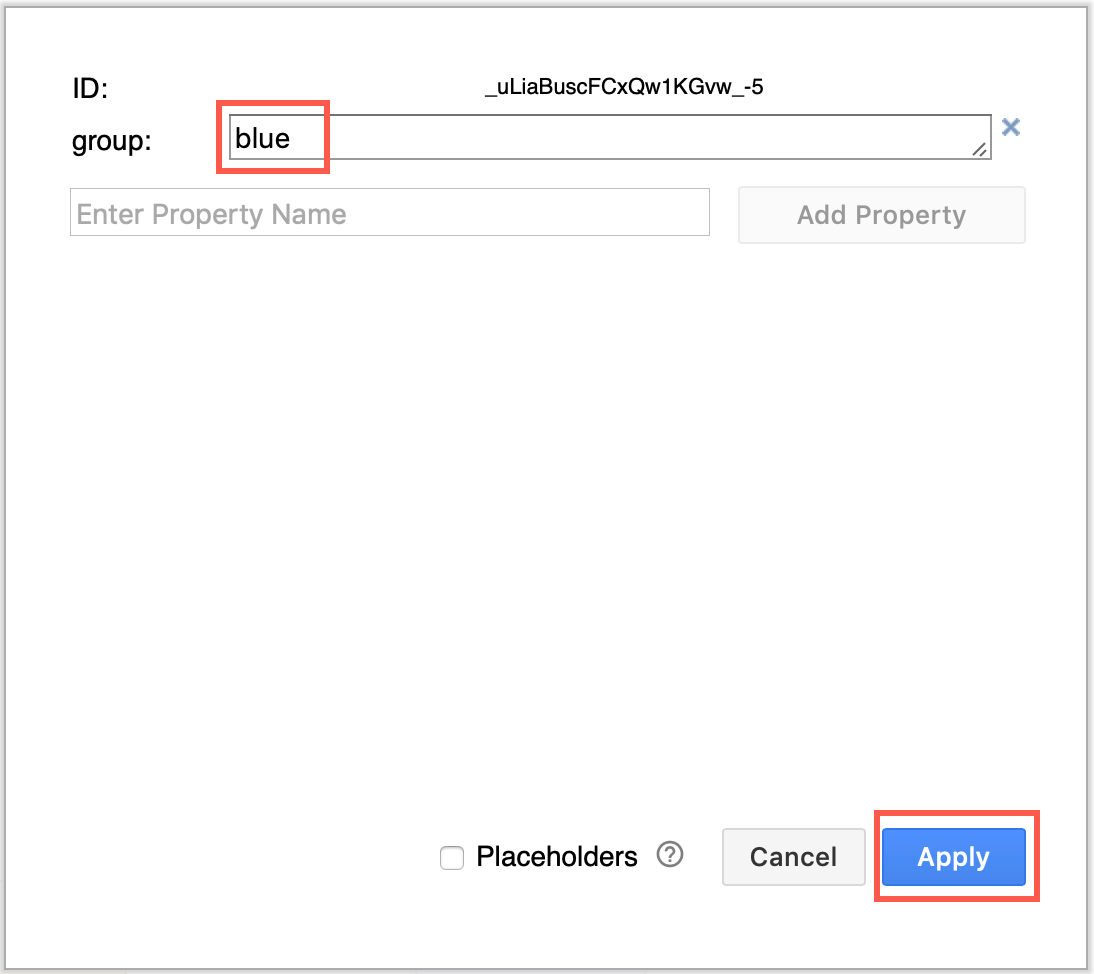Click the Placeholders label
The width and height of the screenshot is (1094, 974).
(x=556, y=856)
